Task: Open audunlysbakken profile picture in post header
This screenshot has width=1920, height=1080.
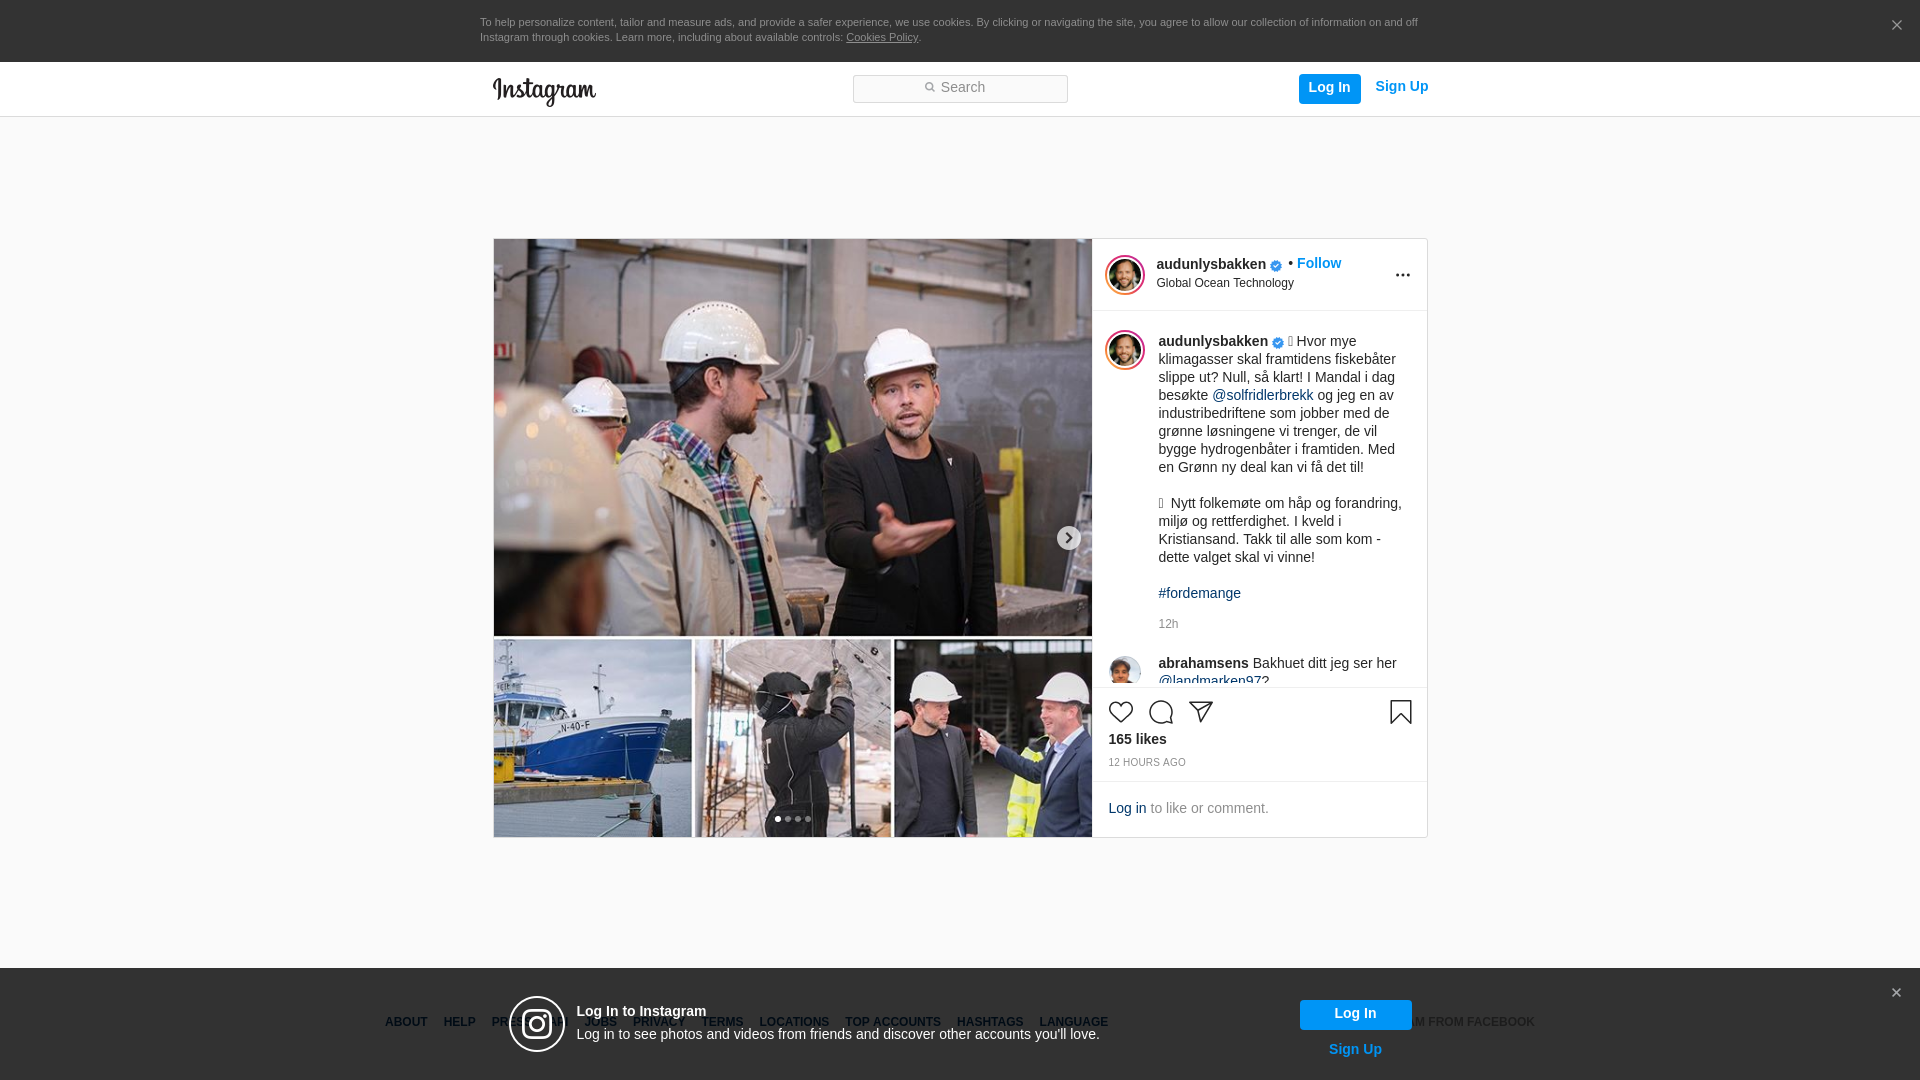Action: [1124, 275]
